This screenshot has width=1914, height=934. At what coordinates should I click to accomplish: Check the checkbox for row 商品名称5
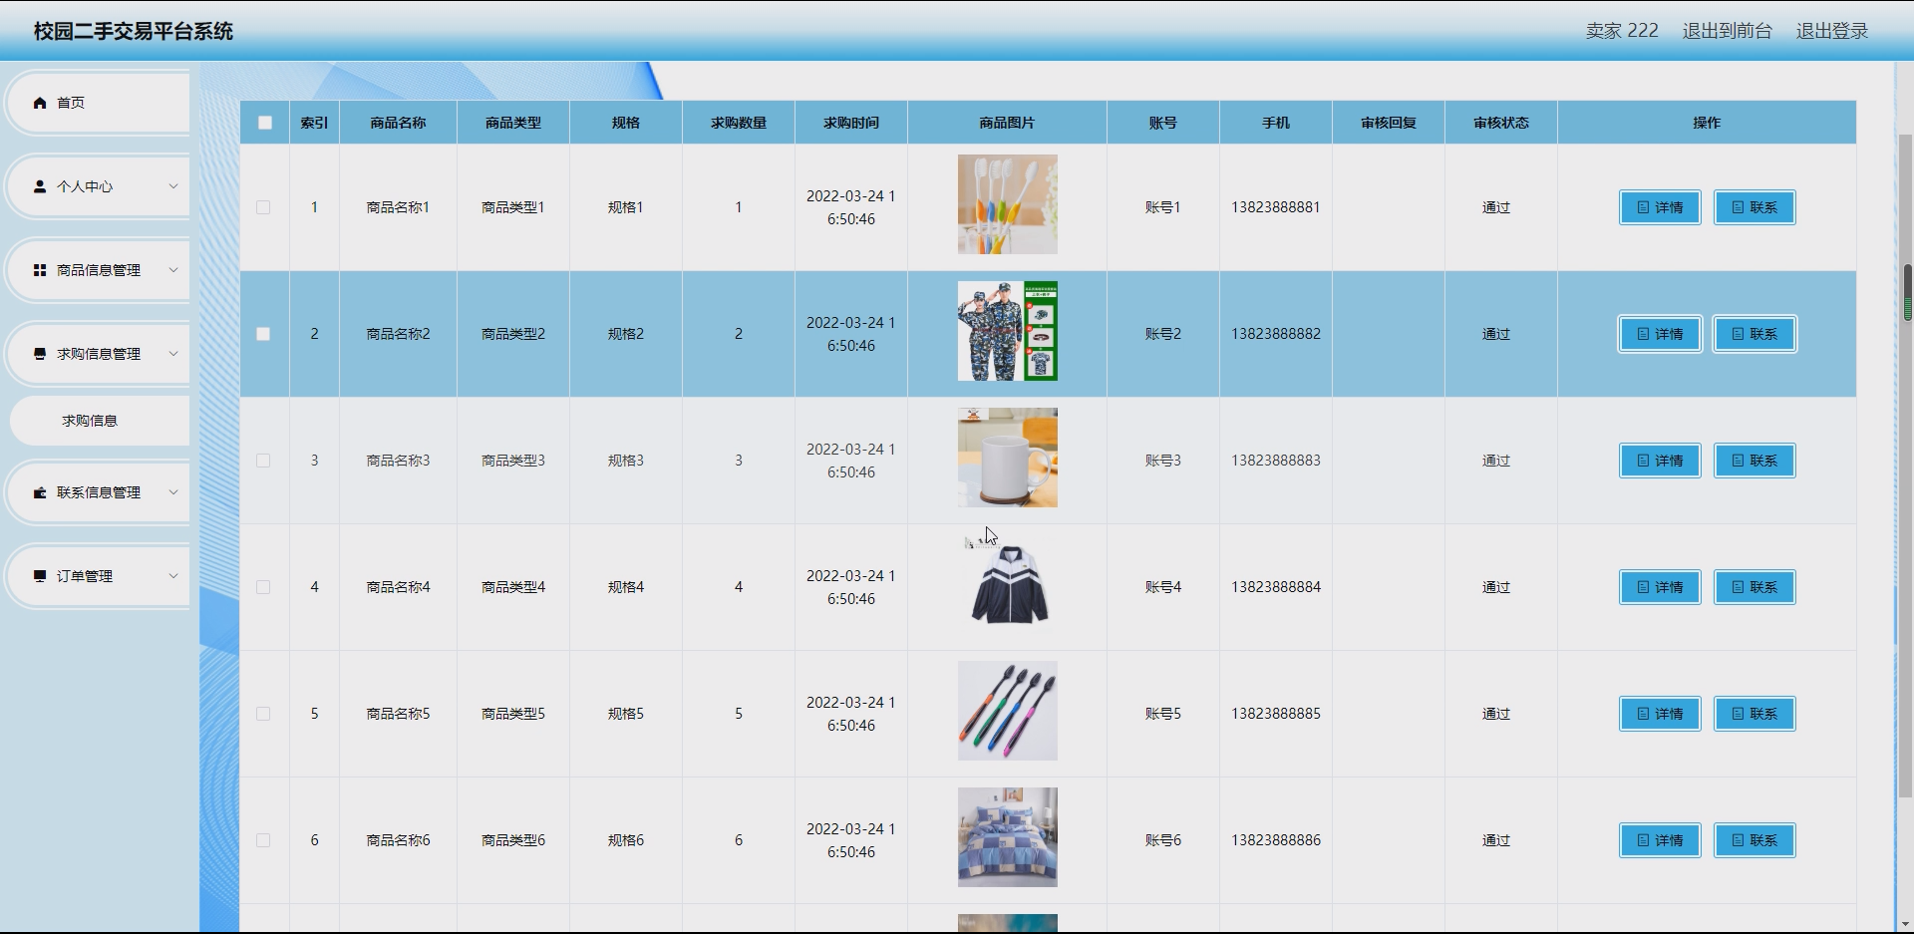tap(263, 714)
